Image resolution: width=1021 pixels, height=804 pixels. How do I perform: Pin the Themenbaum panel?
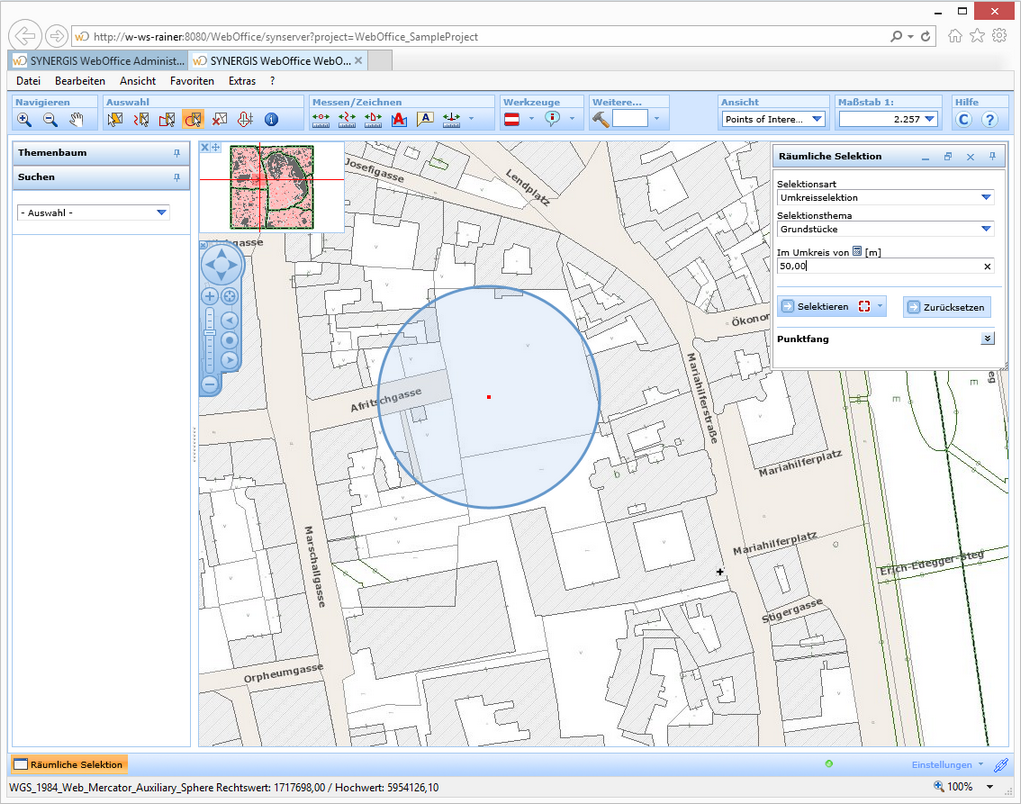[x=177, y=153]
